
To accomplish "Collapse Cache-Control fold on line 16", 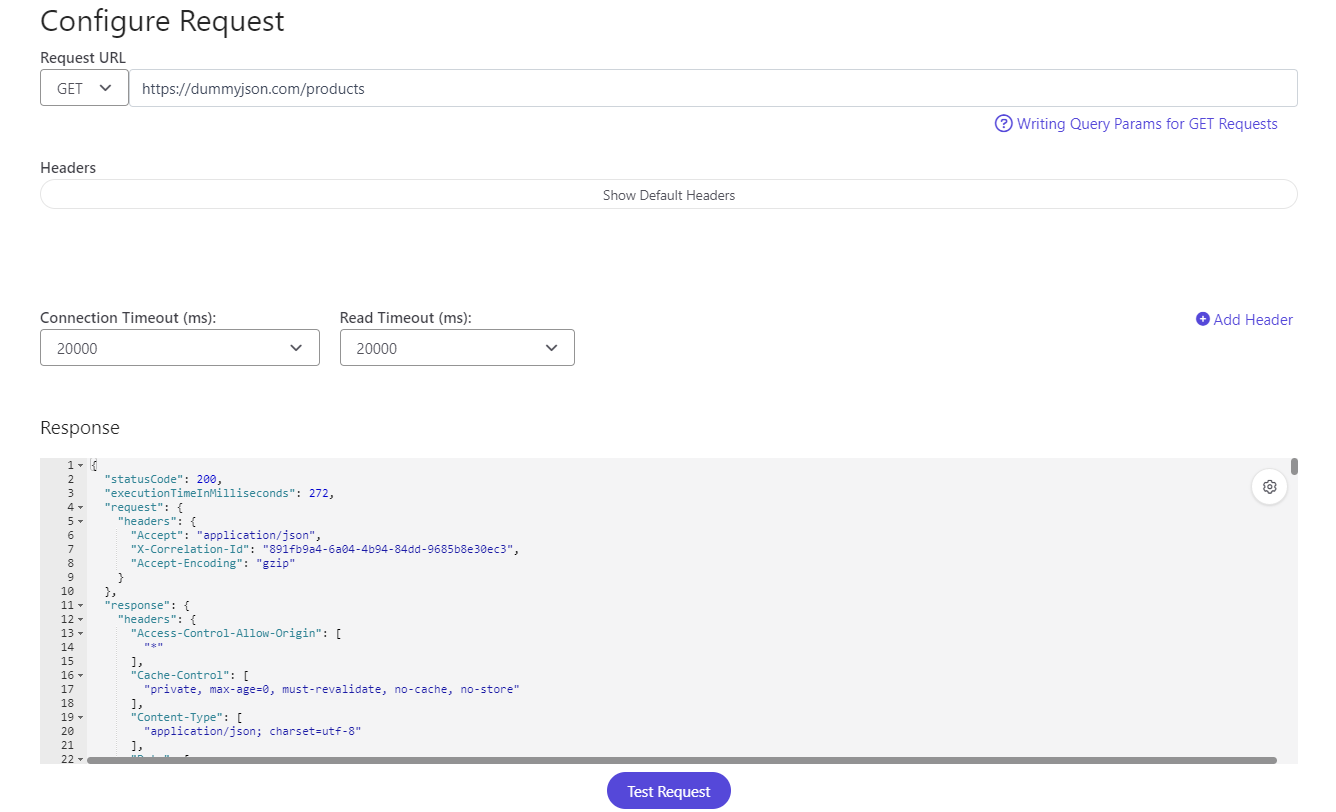I will (x=80, y=675).
